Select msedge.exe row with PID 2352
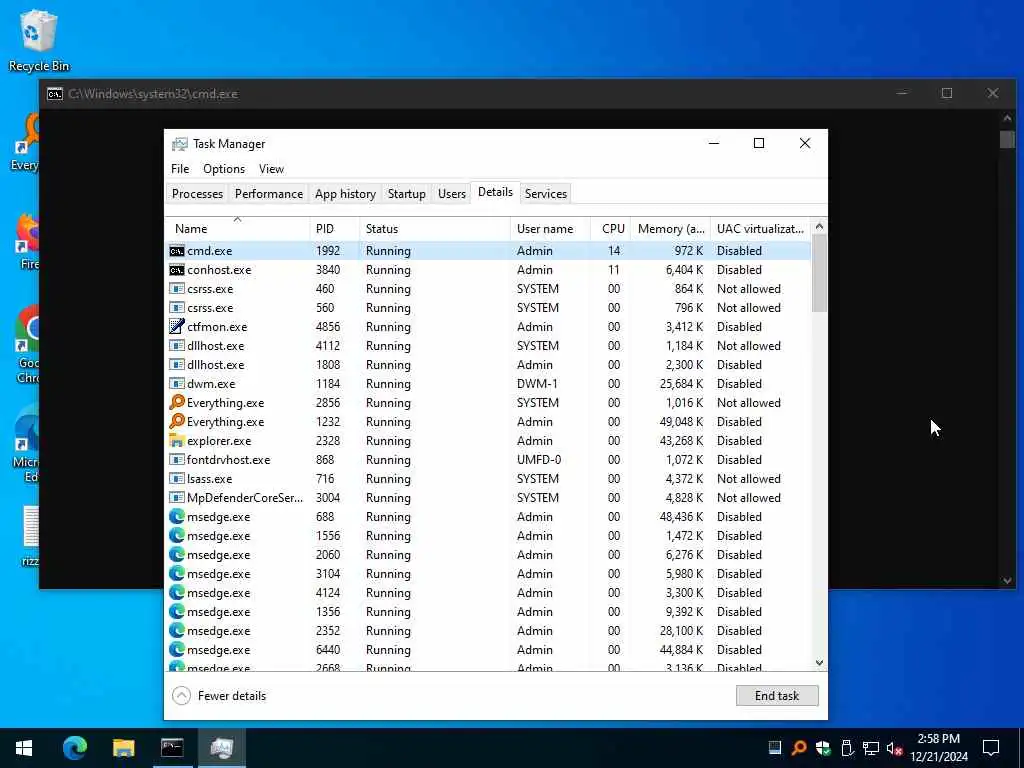The image size is (1024, 768). 488,631
